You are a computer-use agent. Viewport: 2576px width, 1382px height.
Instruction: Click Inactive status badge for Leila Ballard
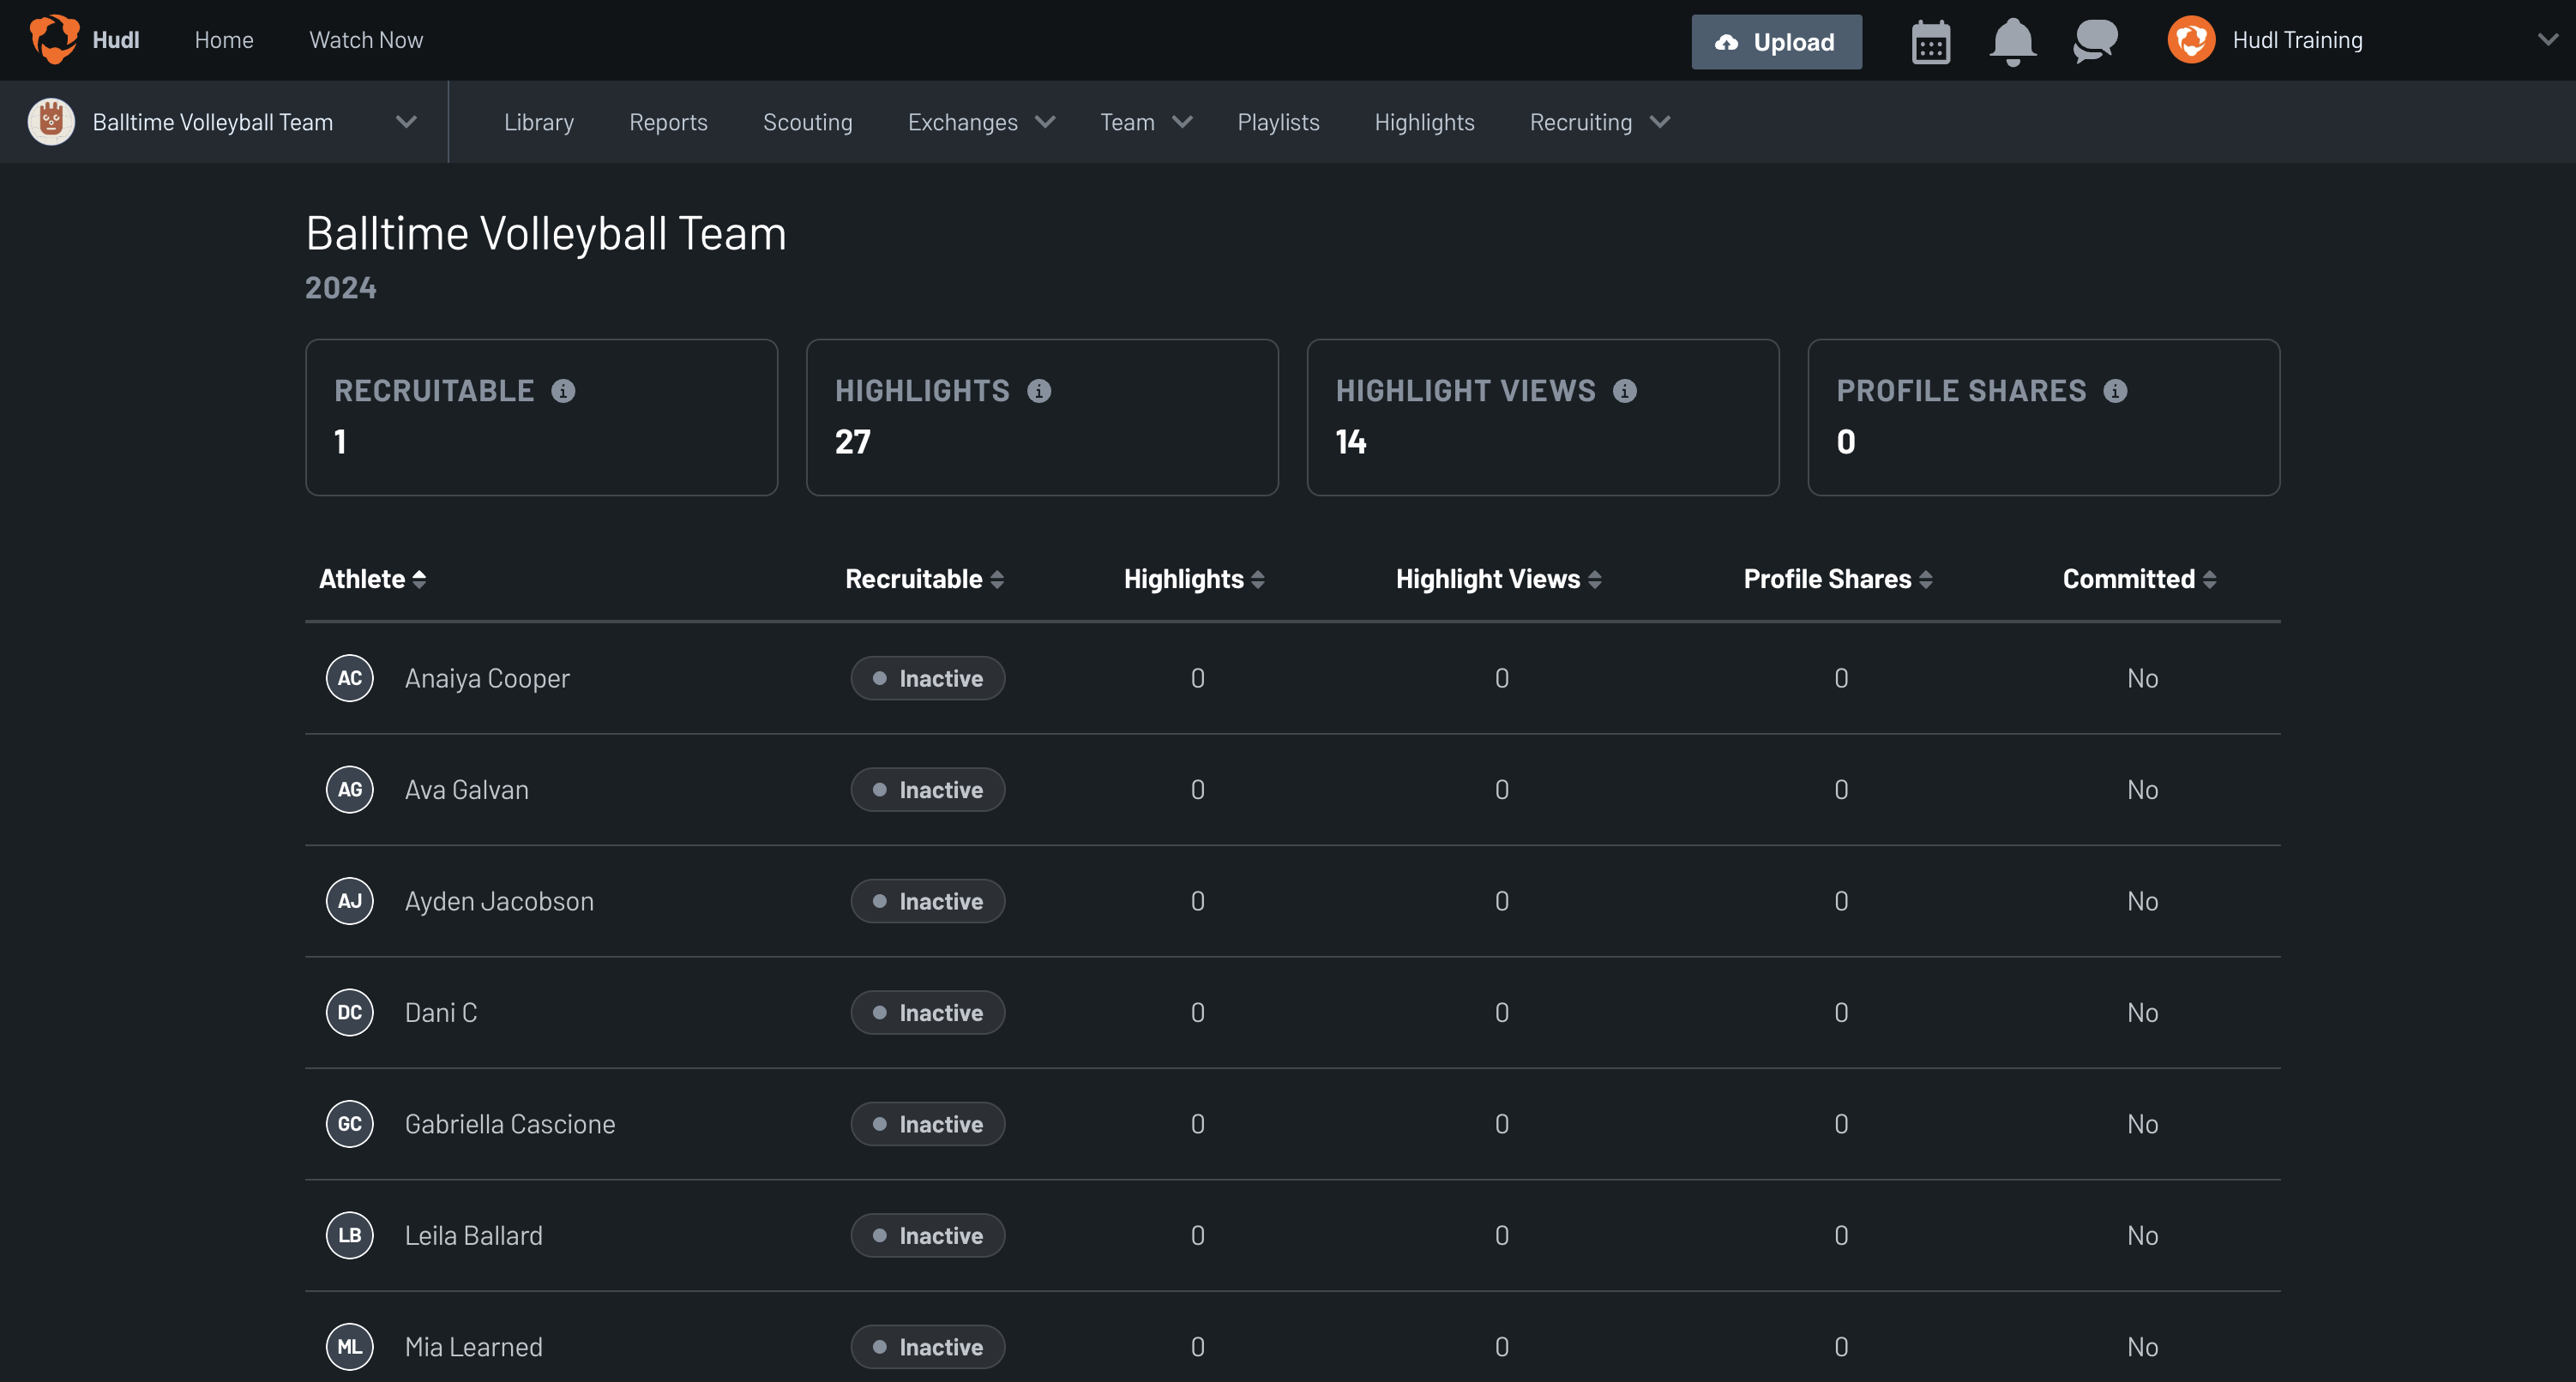point(928,1236)
